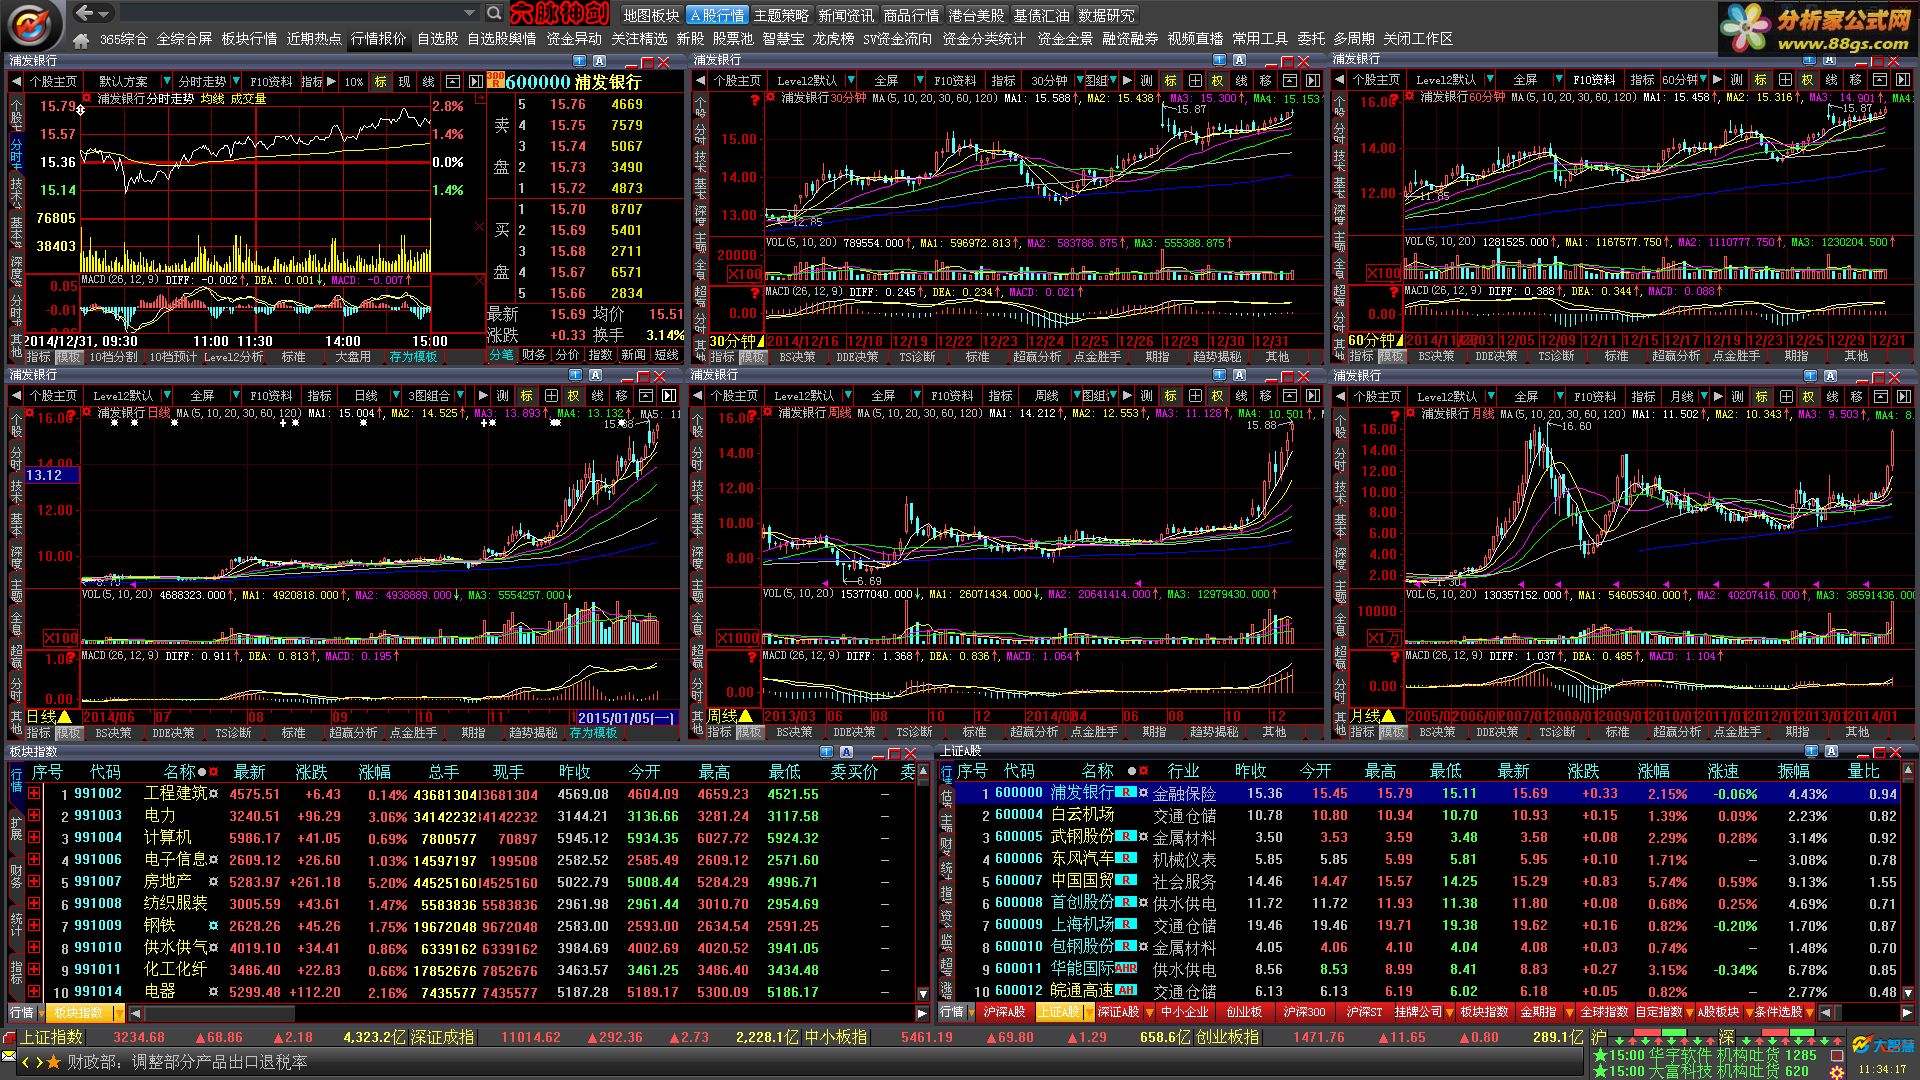Expand the Level2默认 dropdown in 30-minute chart
Image resolution: width=1920 pixels, height=1080 pixels.
pos(851,81)
